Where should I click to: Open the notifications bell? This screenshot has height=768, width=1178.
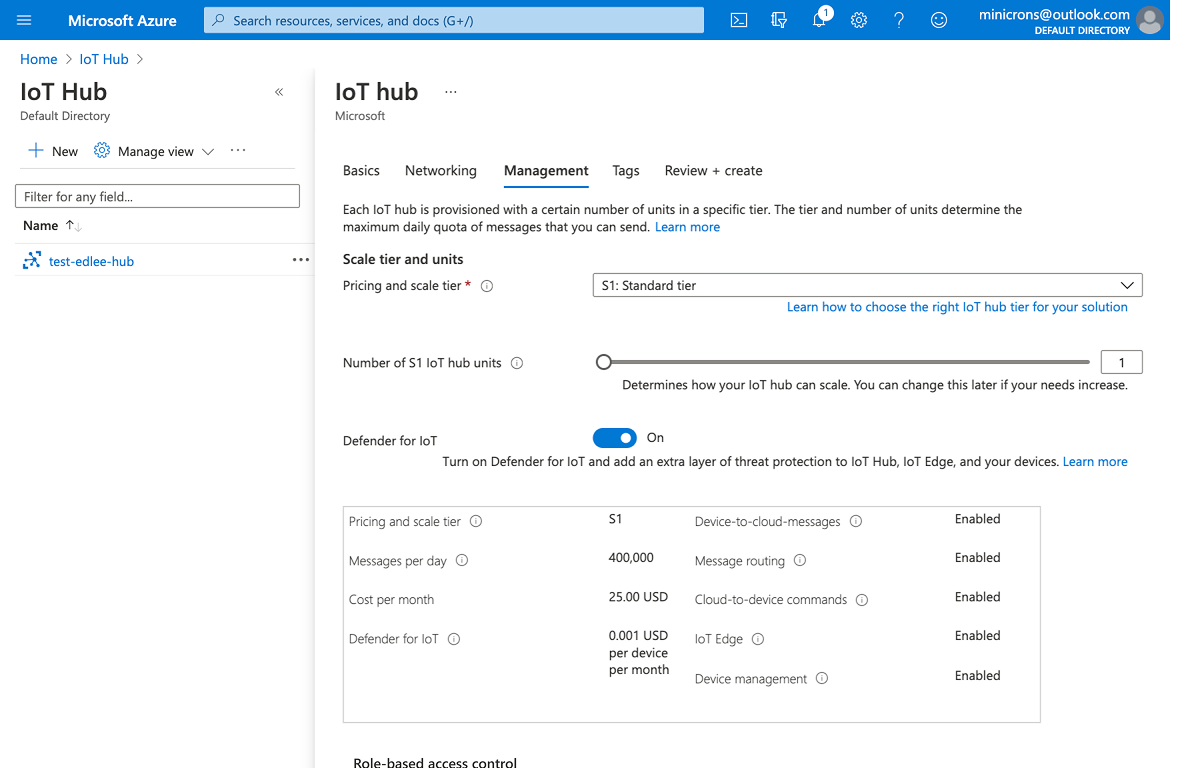click(x=820, y=20)
